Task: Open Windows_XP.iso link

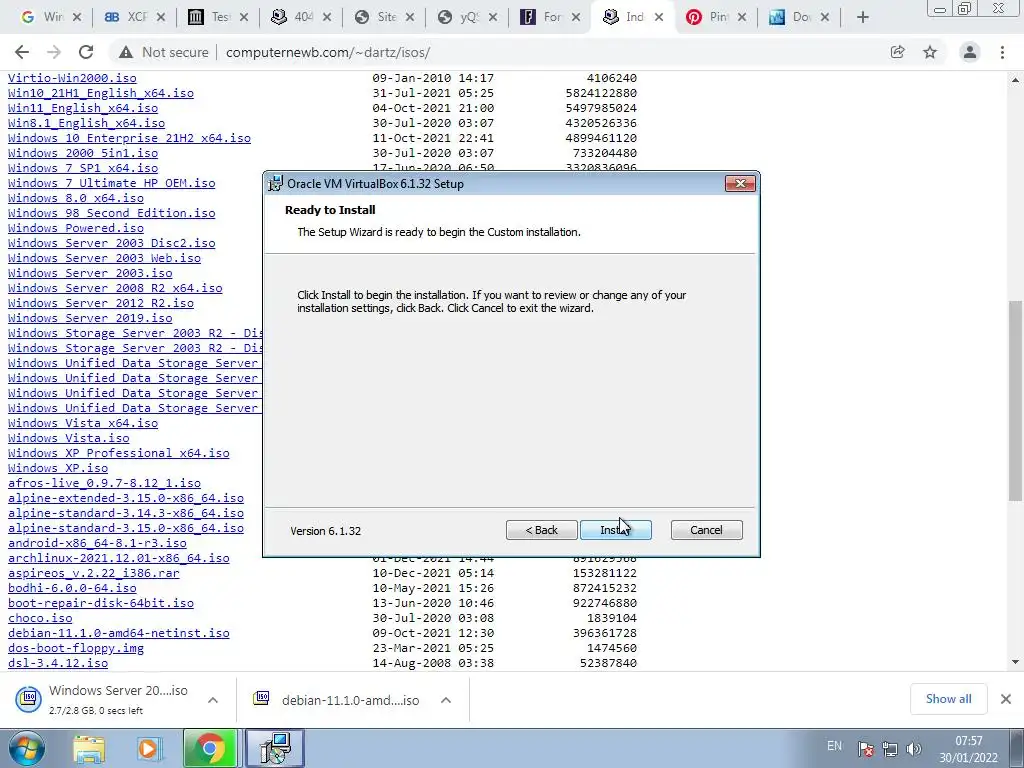Action: click(x=58, y=468)
